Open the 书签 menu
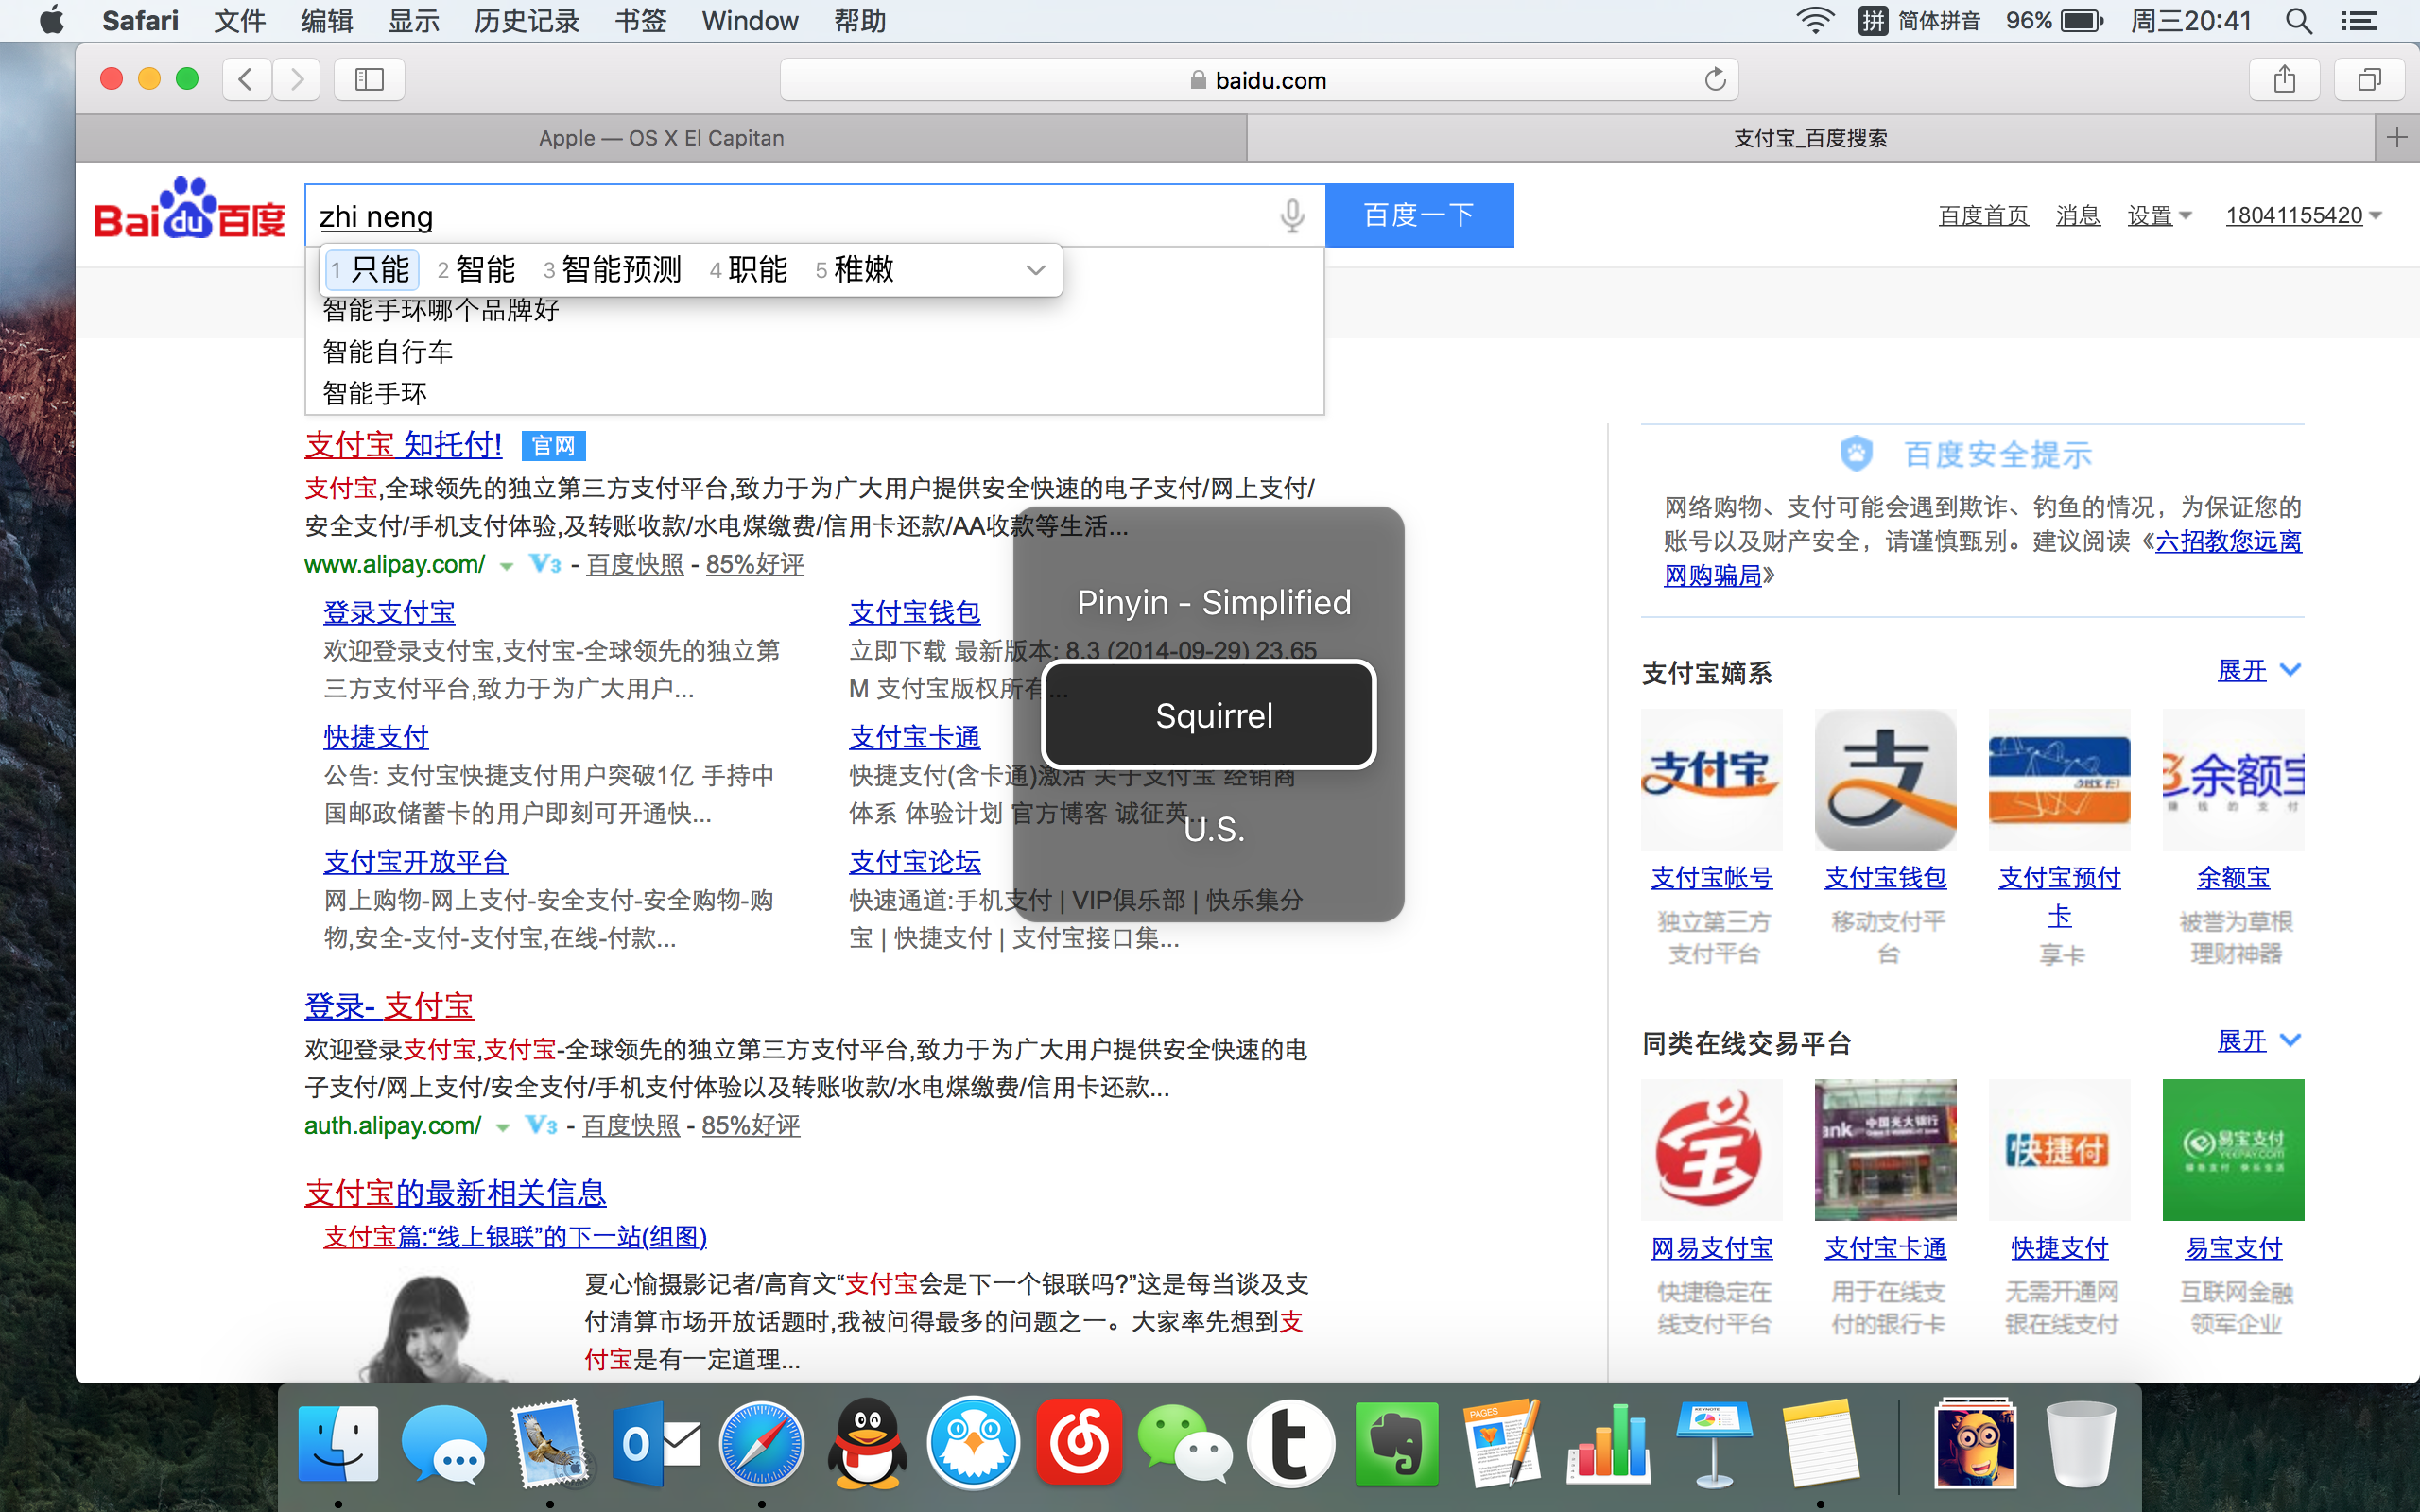Image resolution: width=2420 pixels, height=1512 pixels. click(640, 21)
